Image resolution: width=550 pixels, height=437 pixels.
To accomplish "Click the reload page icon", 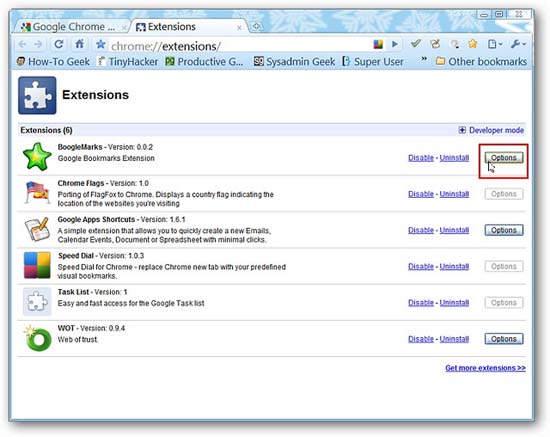I will click(x=59, y=44).
